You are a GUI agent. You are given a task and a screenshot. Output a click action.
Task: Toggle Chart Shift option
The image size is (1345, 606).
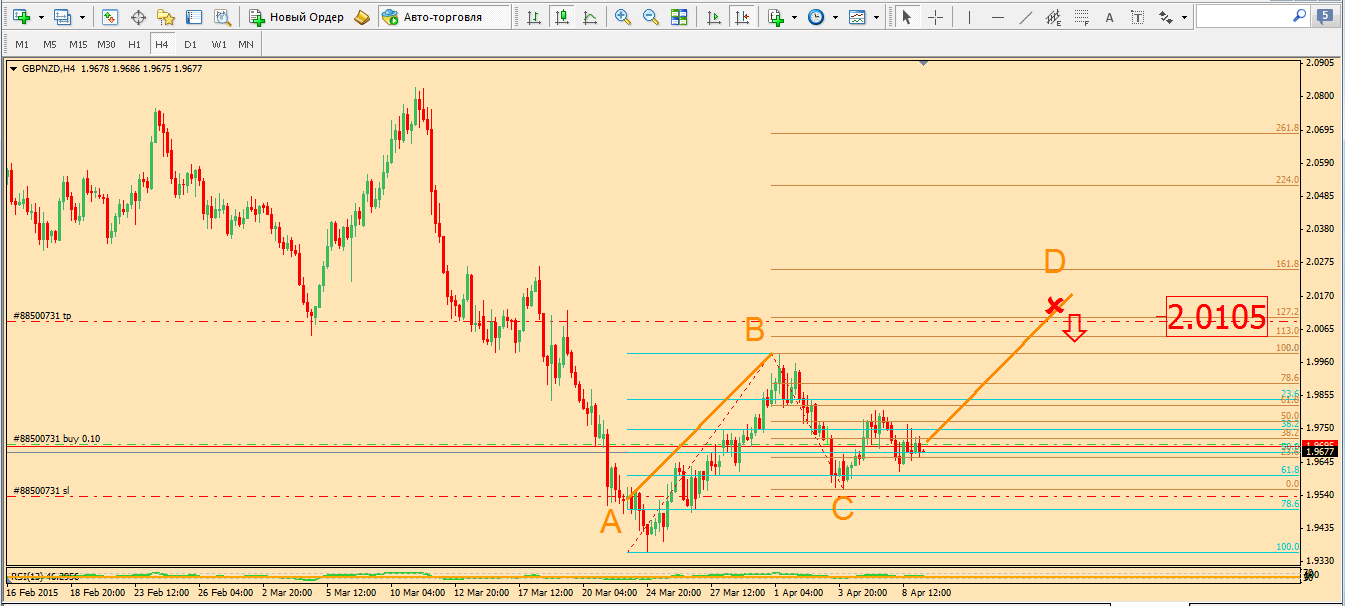pos(742,17)
